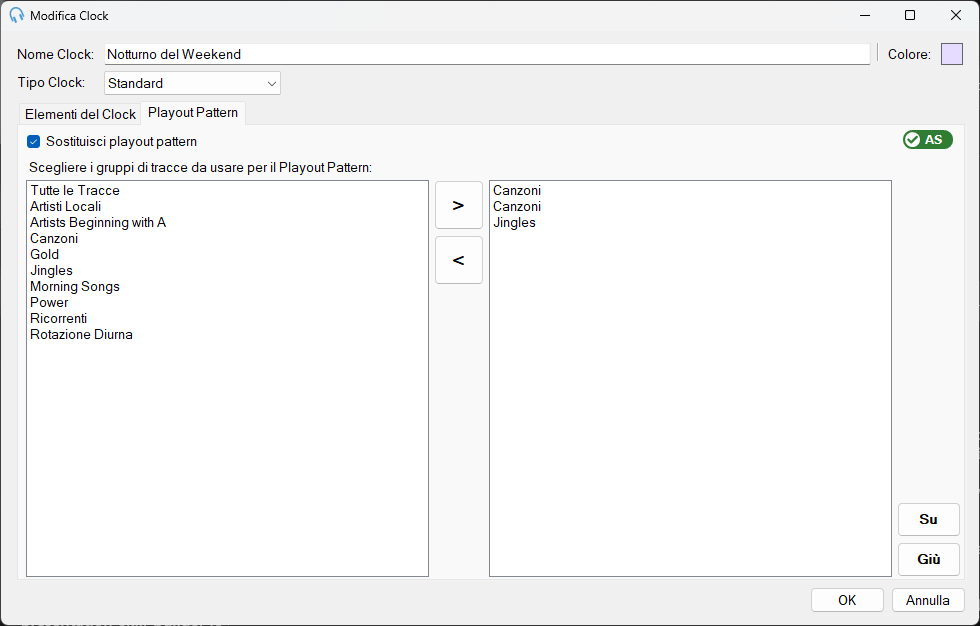Move selected item down with Giù
The image size is (980, 626).
929,559
